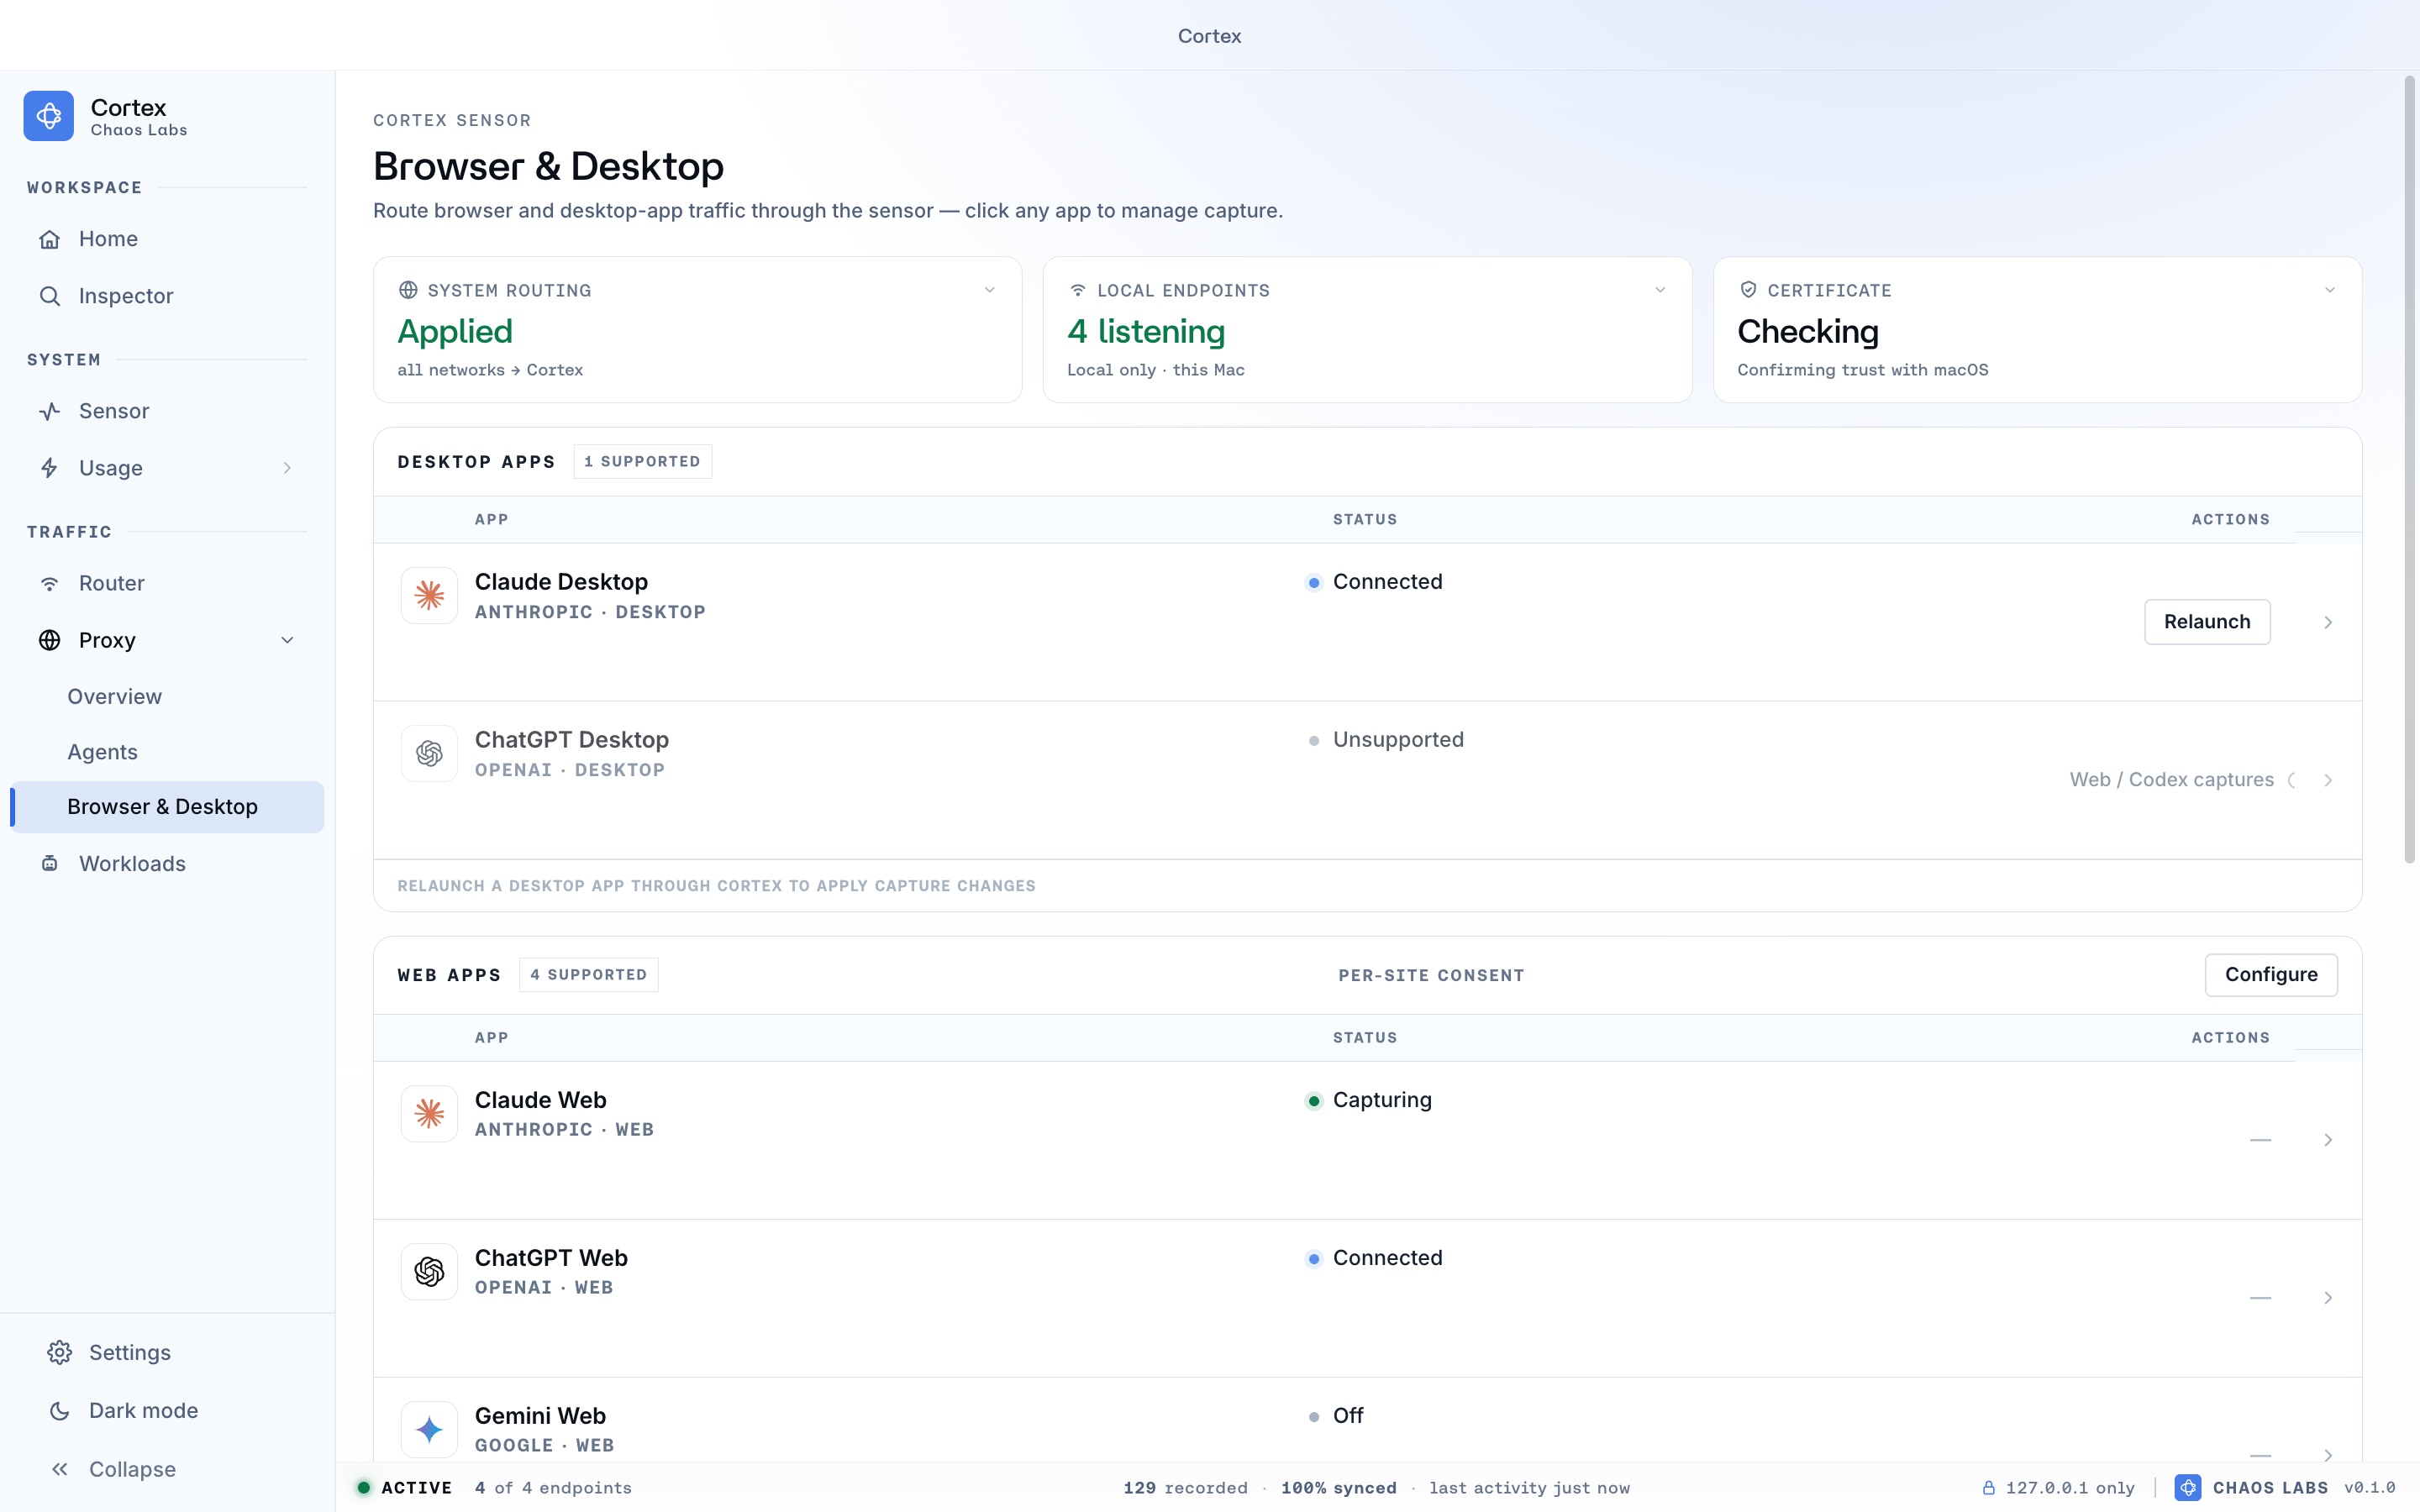Viewport: 2420px width, 1512px height.
Task: Click the 4 of 4 endpoints text
Action: 553,1488
